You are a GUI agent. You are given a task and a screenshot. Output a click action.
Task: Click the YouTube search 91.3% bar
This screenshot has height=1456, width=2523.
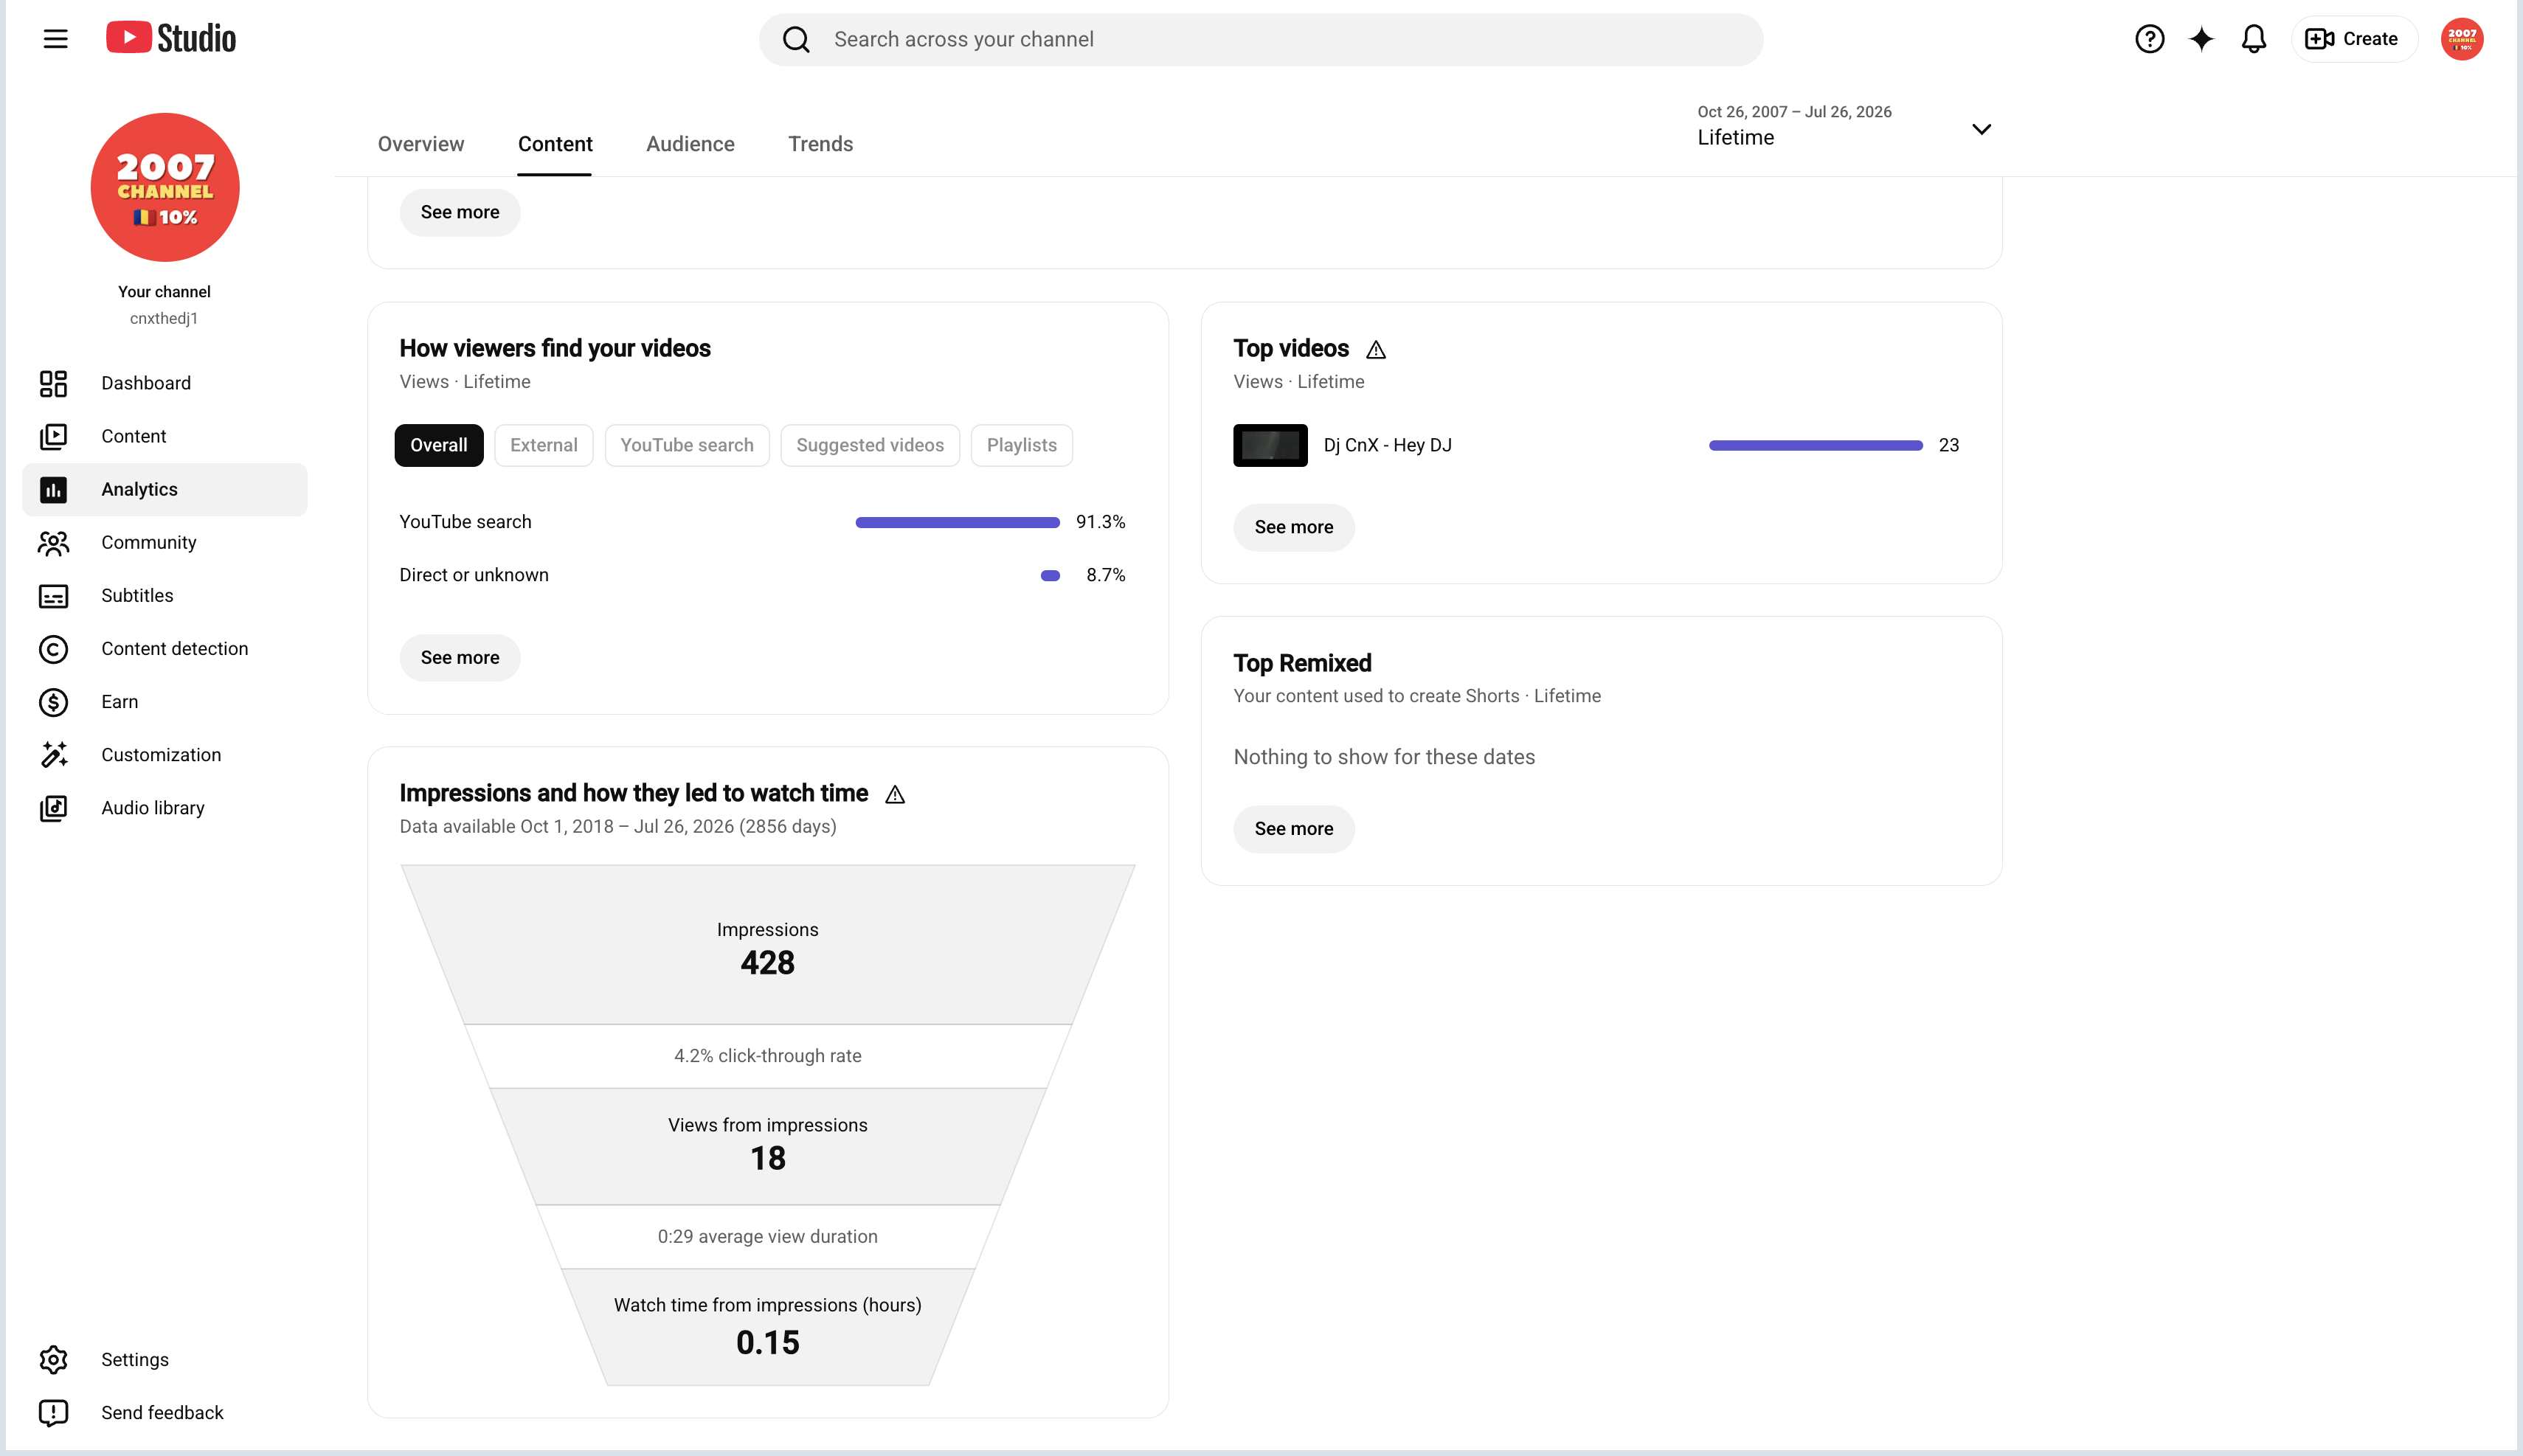[x=957, y=522]
